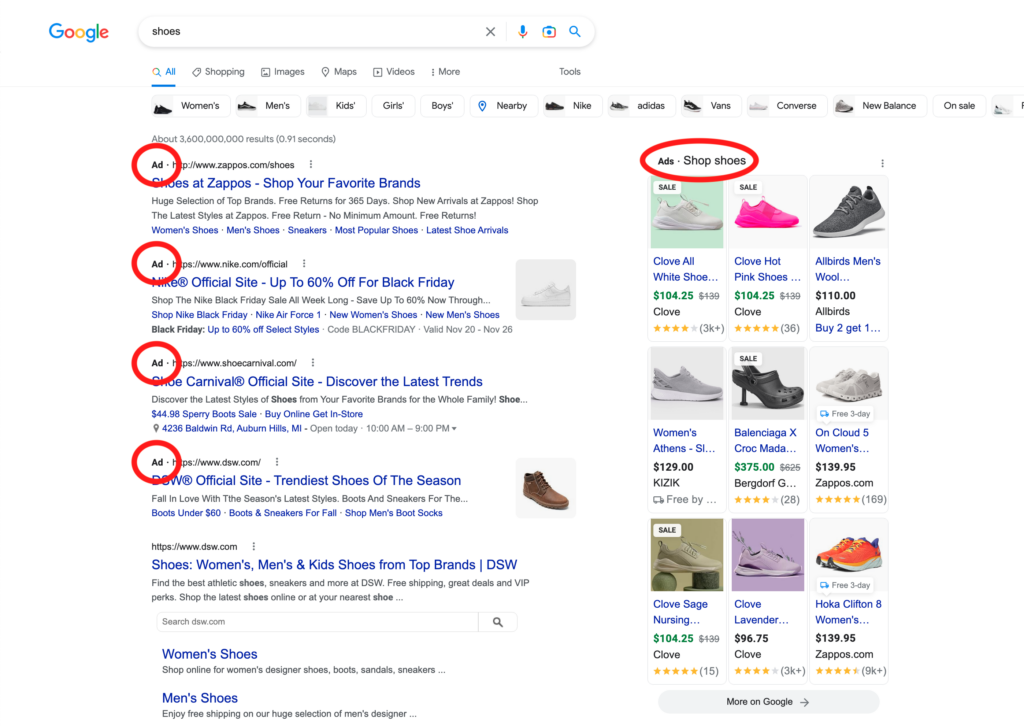Filter by Women's chip

tap(191, 106)
